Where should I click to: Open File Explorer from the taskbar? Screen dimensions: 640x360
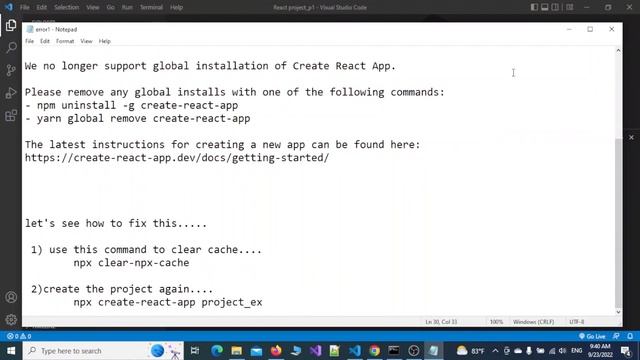pos(237,351)
